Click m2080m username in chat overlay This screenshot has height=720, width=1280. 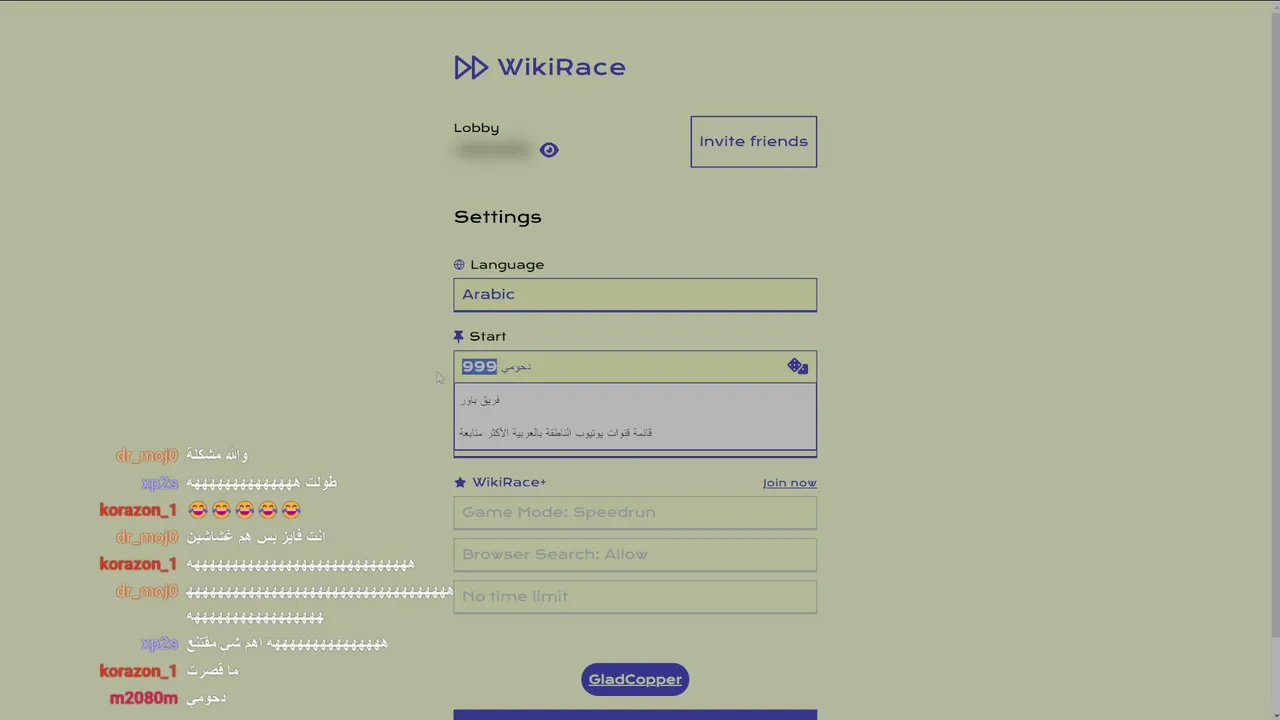143,698
